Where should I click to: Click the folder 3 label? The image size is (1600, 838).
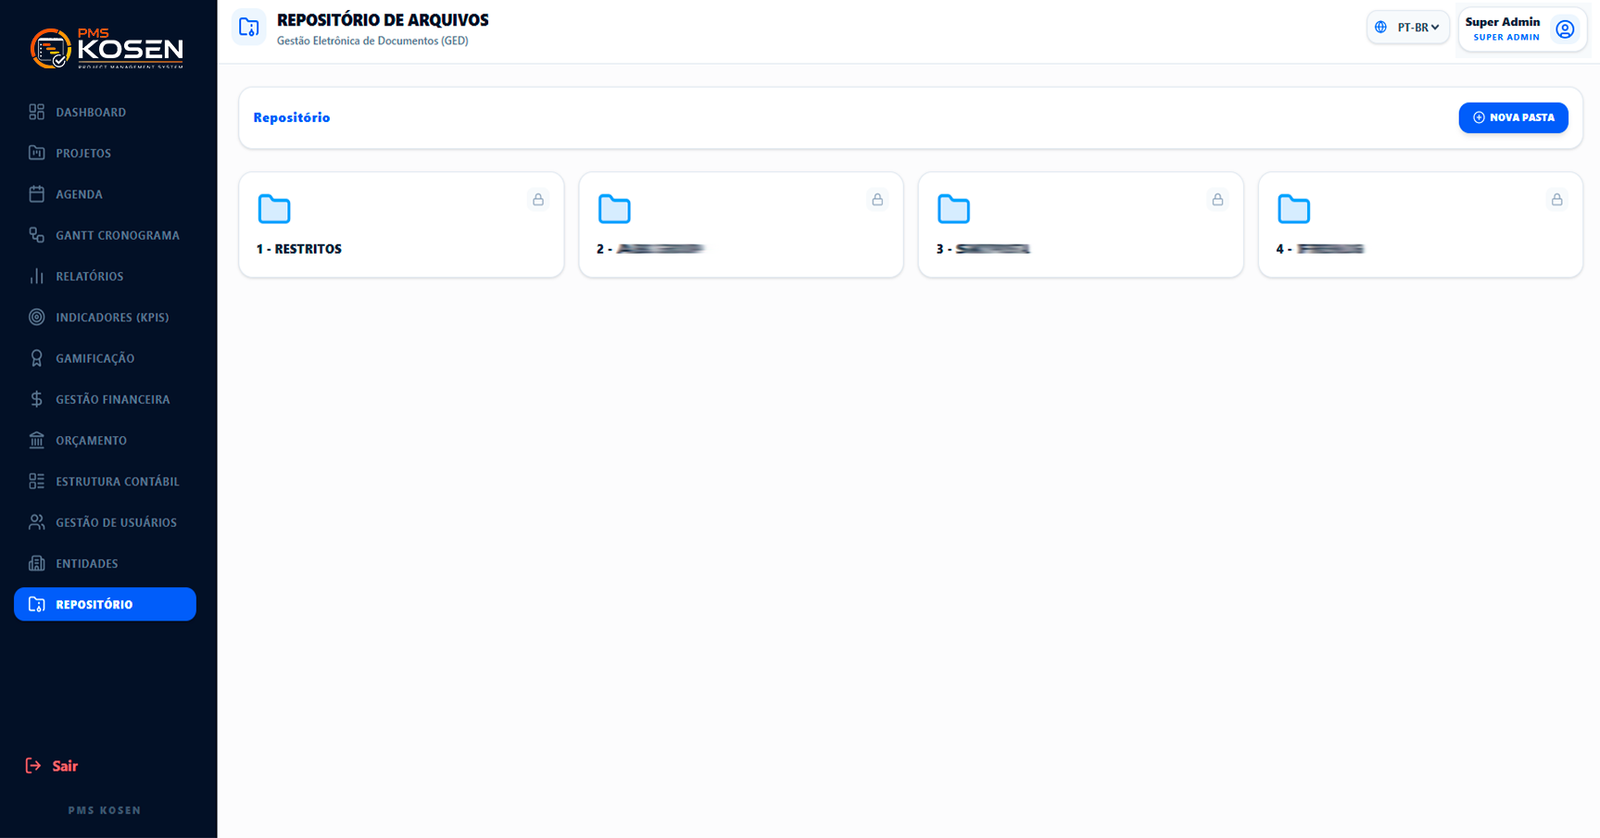point(983,249)
